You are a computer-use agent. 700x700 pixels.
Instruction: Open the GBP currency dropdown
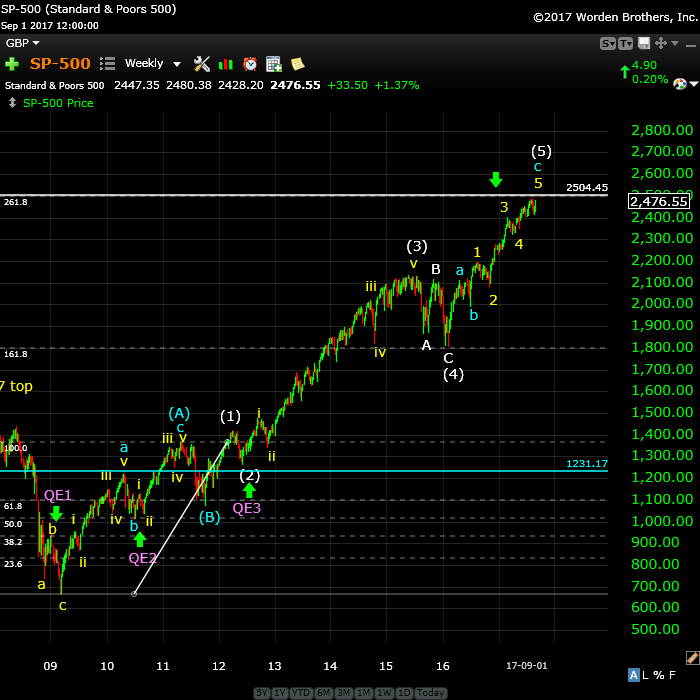coord(22,43)
